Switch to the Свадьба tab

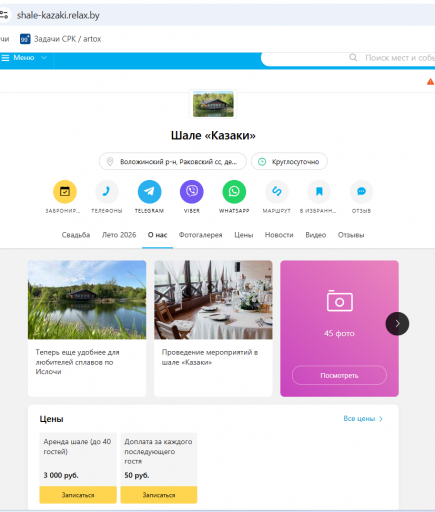tap(76, 235)
